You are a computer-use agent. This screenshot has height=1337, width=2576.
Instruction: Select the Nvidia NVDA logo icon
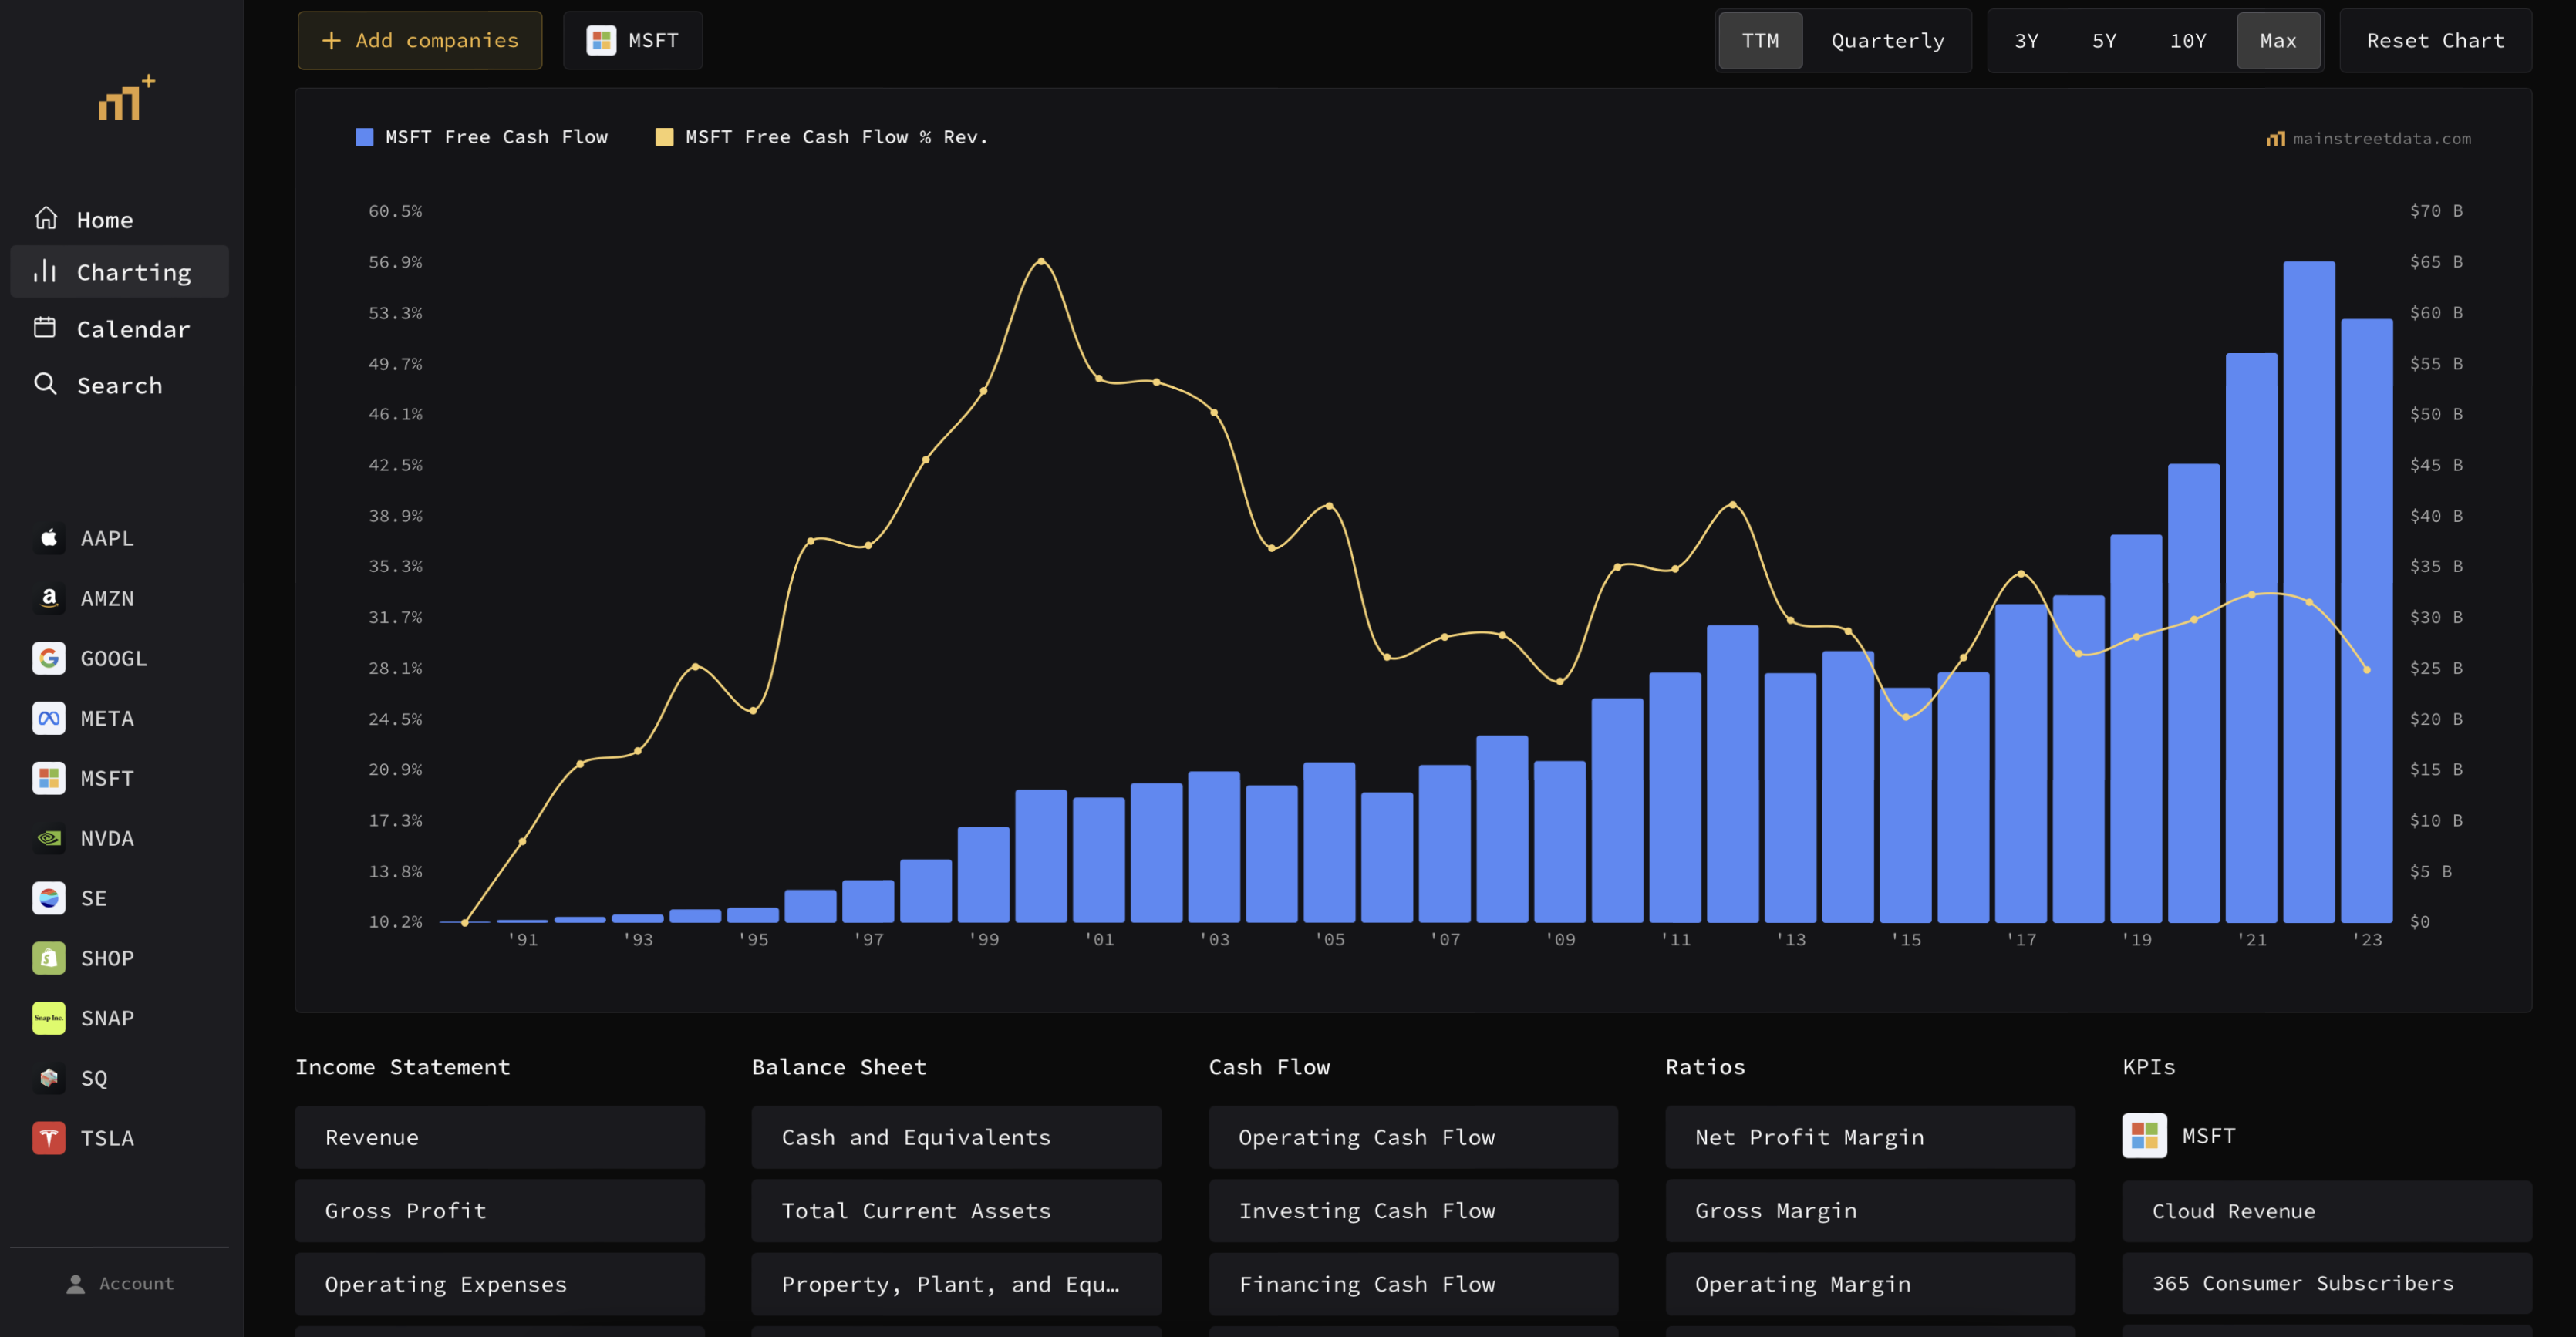coord(48,838)
